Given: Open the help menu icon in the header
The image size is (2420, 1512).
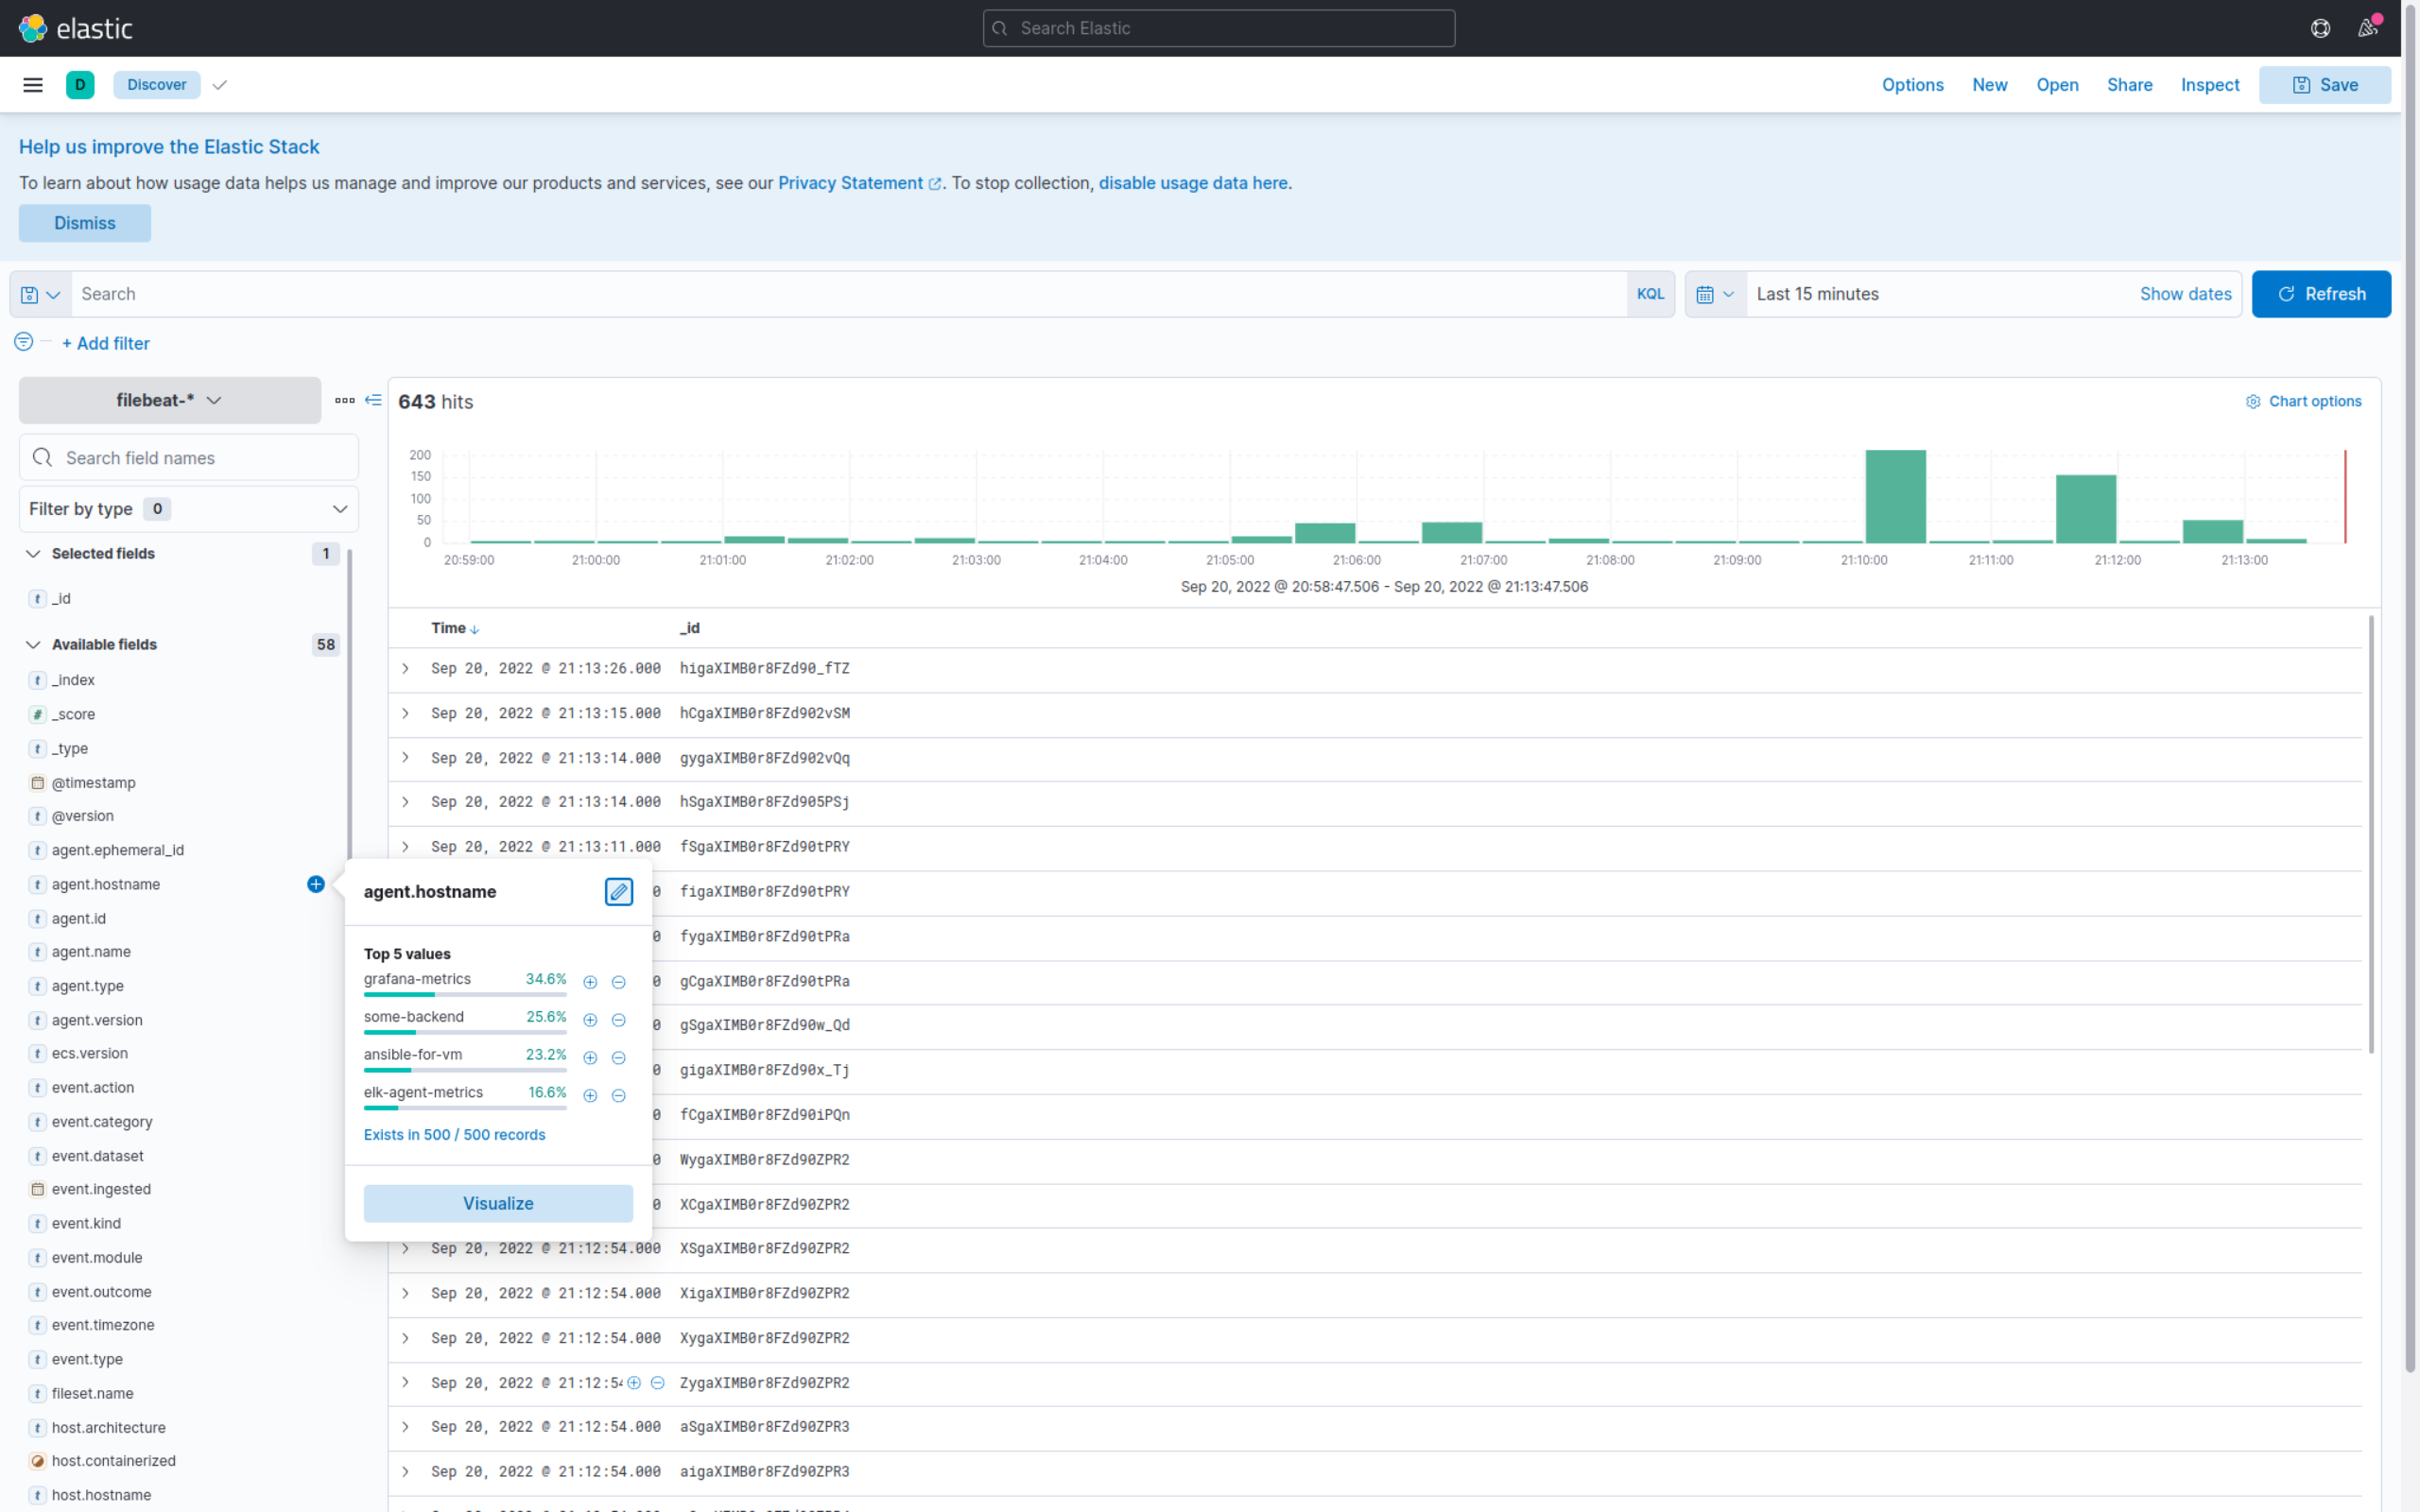Looking at the screenshot, I should (2320, 28).
